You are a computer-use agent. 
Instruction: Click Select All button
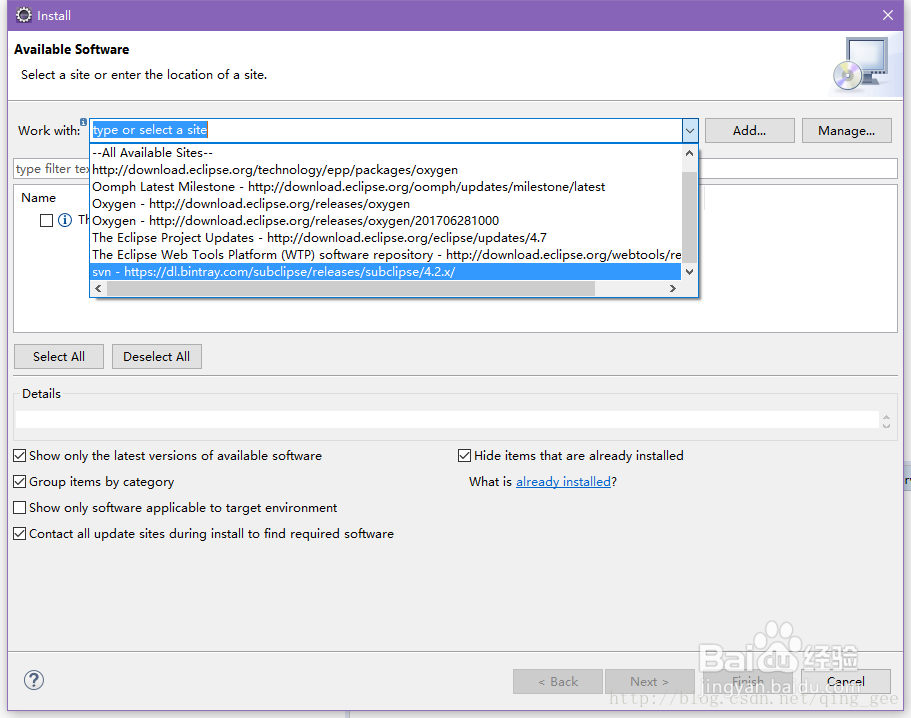[x=59, y=357]
